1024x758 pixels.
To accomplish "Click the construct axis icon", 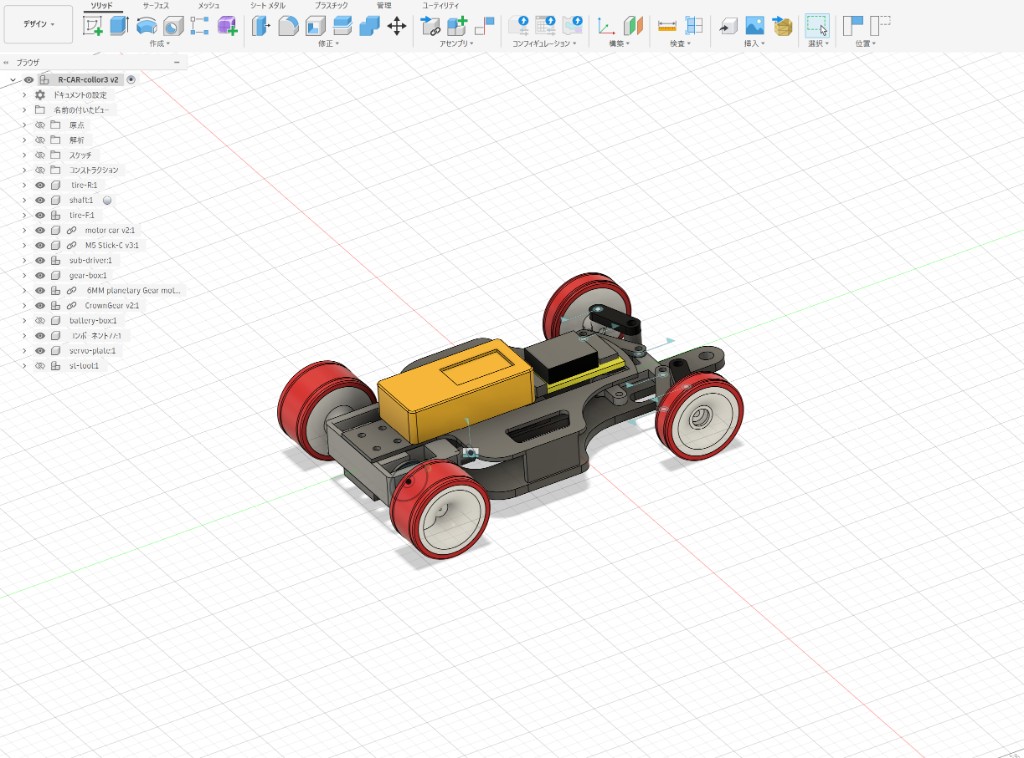I will (606, 26).
